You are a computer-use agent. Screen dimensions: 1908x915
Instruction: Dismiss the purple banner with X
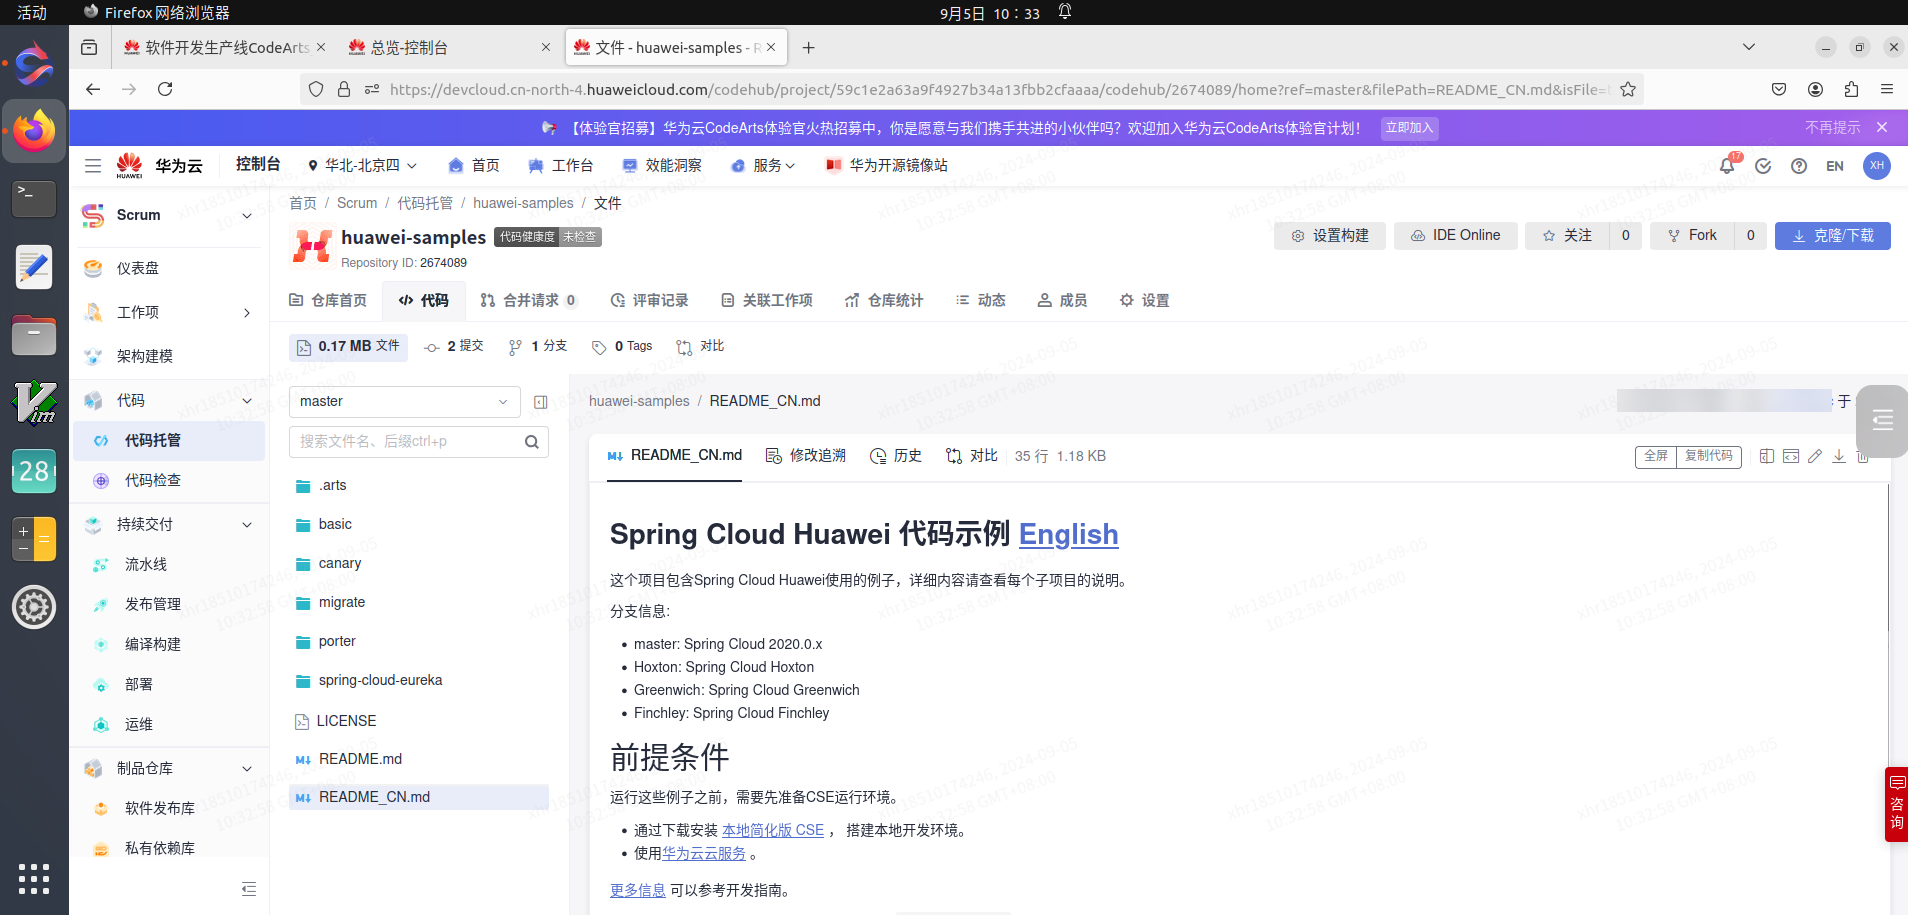tap(1882, 128)
